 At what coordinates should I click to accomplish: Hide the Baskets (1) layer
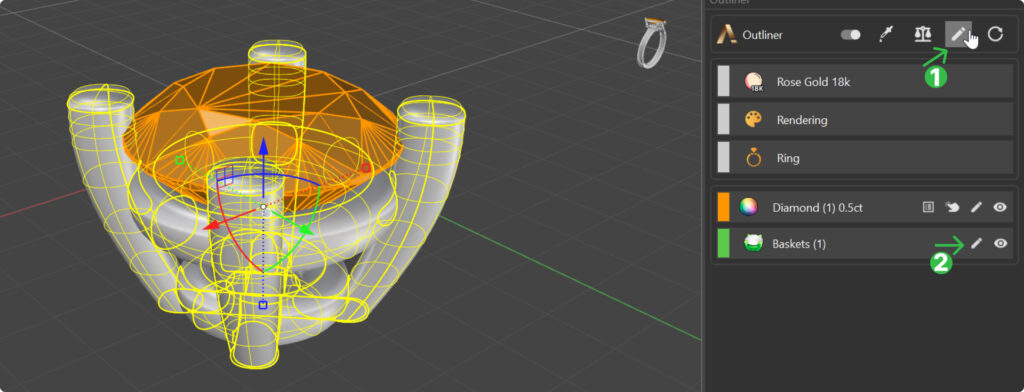click(x=1000, y=244)
